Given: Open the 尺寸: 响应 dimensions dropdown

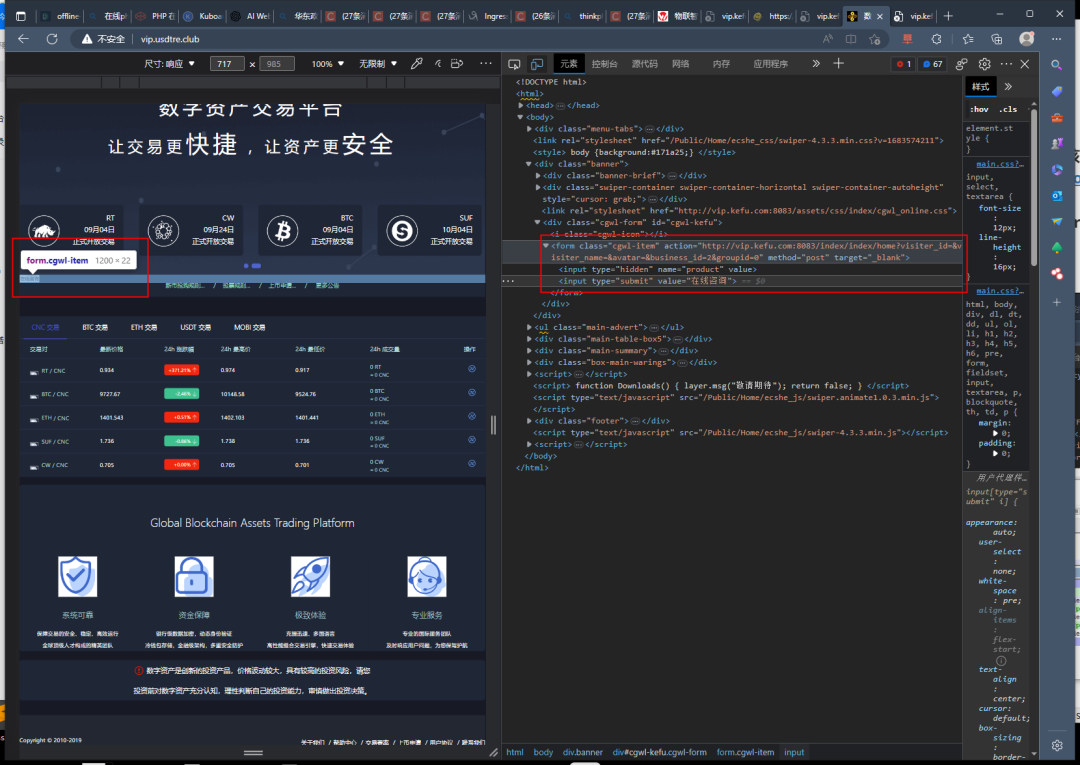Looking at the screenshot, I should [169, 64].
